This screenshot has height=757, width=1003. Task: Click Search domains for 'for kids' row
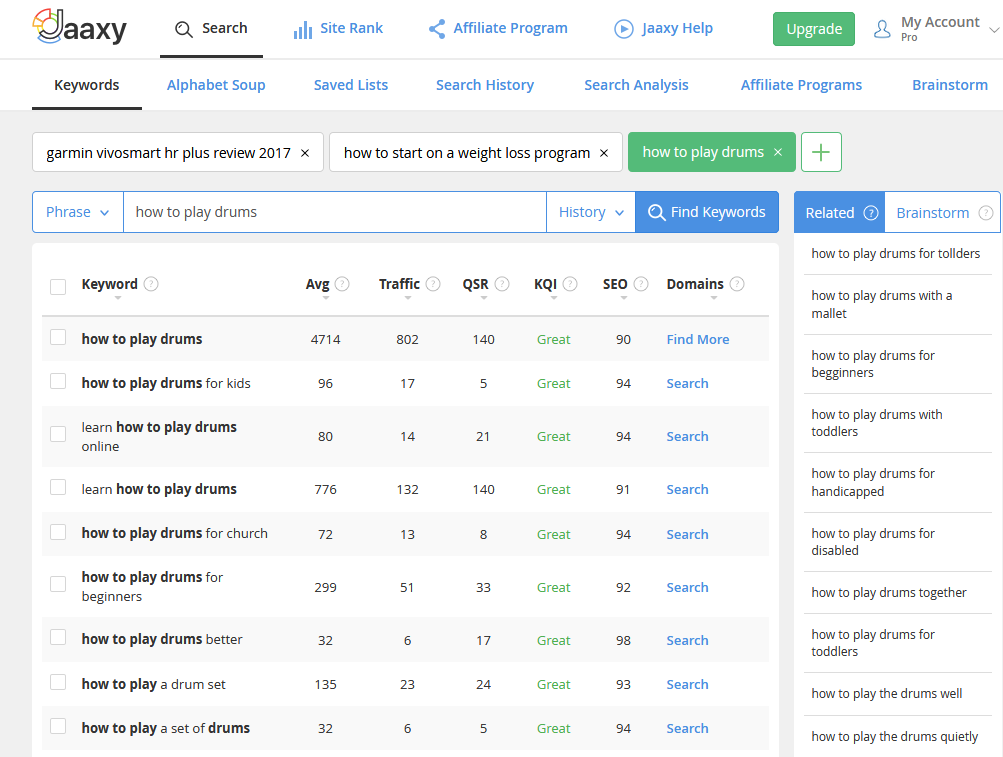click(x=688, y=383)
